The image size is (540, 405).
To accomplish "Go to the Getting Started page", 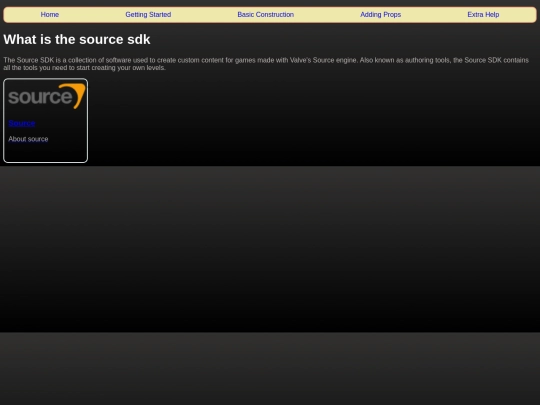I will pyautogui.click(x=148, y=14).
